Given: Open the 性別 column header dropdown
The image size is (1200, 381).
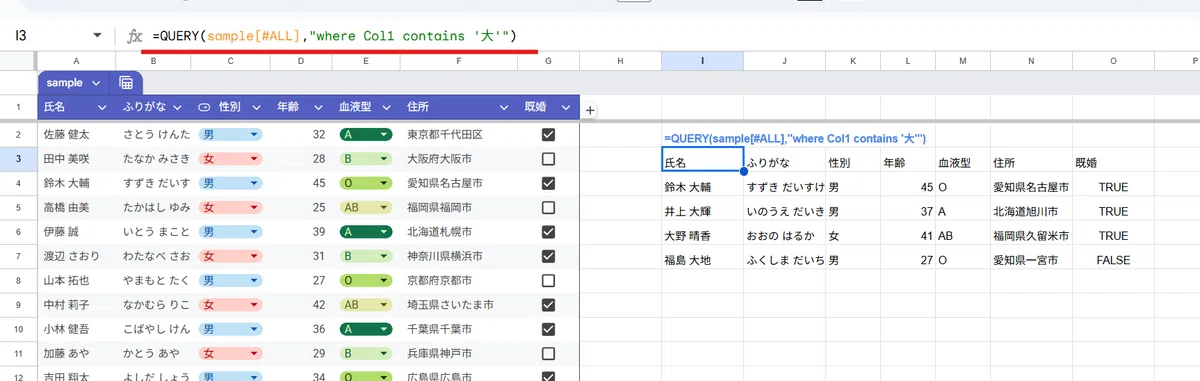Looking at the screenshot, I should coord(256,107).
